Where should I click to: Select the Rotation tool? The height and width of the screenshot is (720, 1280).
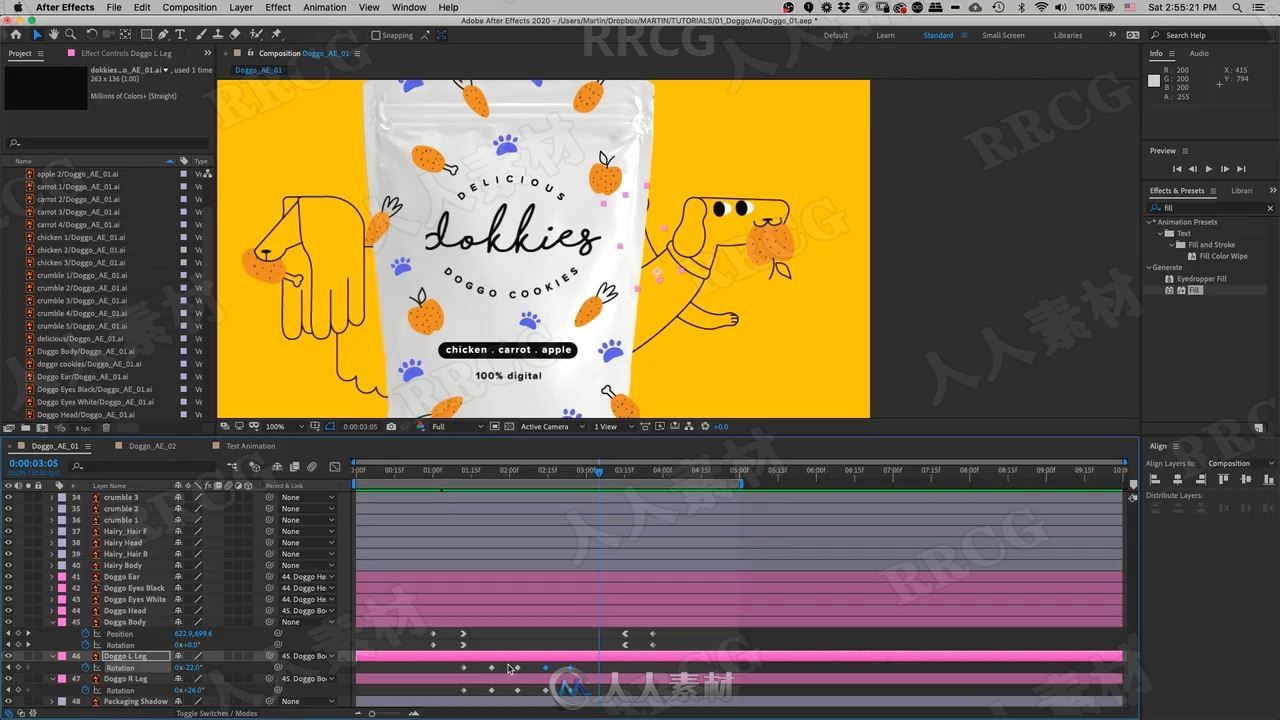coord(92,34)
